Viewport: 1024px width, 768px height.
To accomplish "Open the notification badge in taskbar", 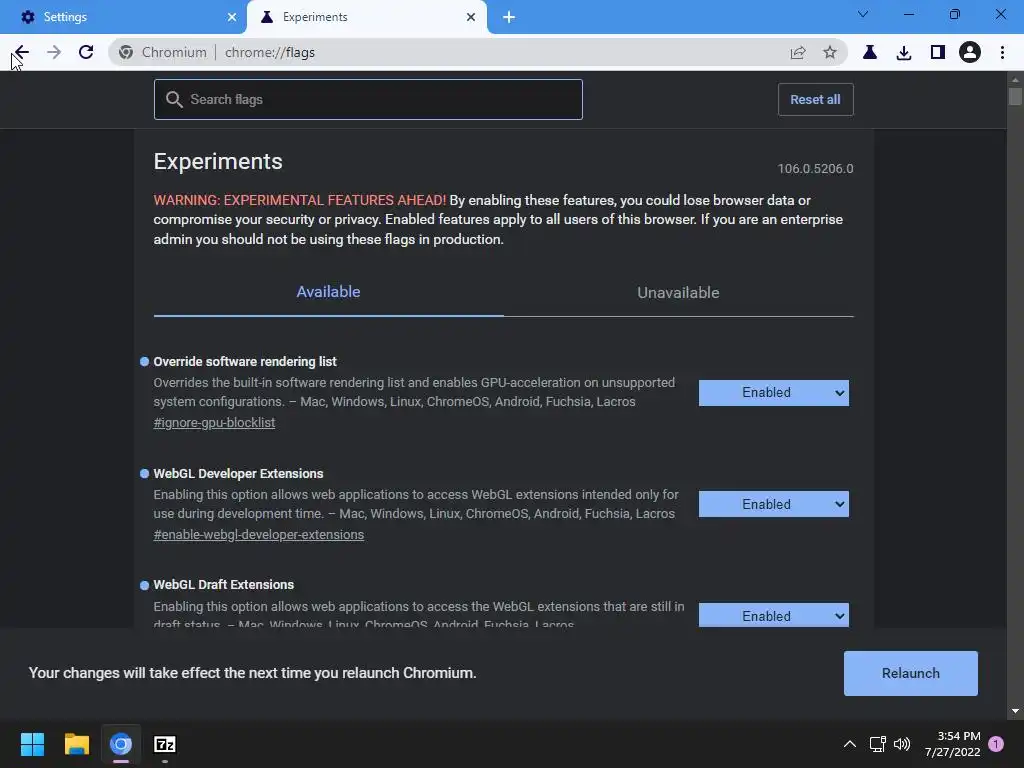I will tap(996, 744).
